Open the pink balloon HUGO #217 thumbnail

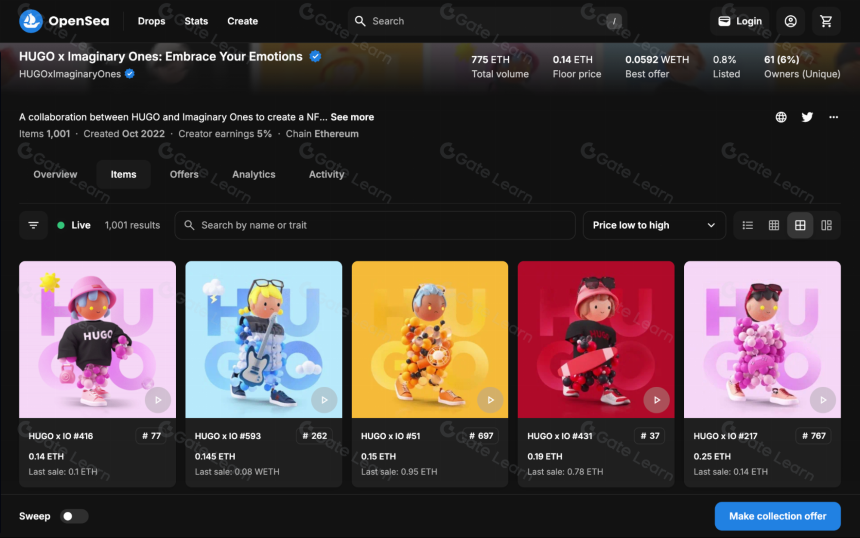tap(762, 339)
